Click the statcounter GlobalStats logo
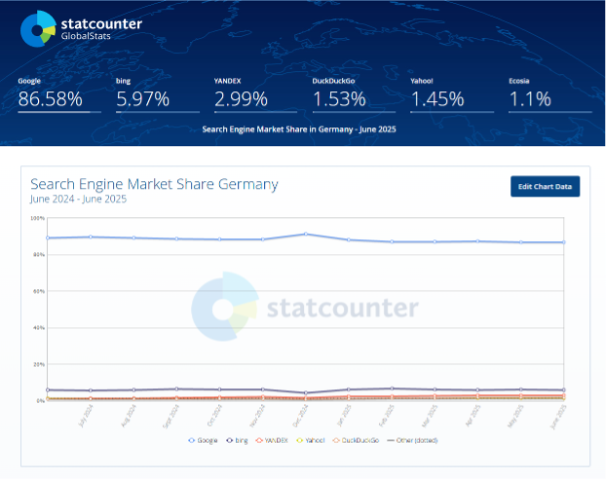 coord(81,29)
